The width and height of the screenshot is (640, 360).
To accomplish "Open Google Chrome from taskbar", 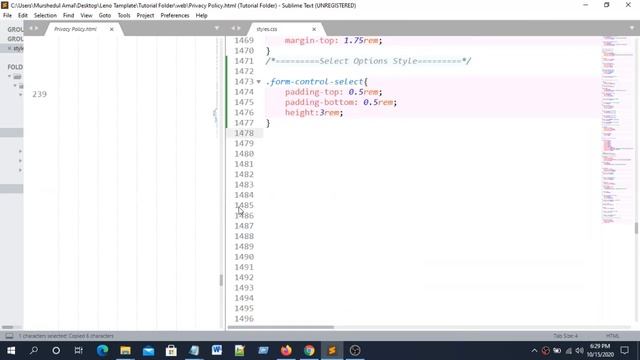I will point(309,351).
